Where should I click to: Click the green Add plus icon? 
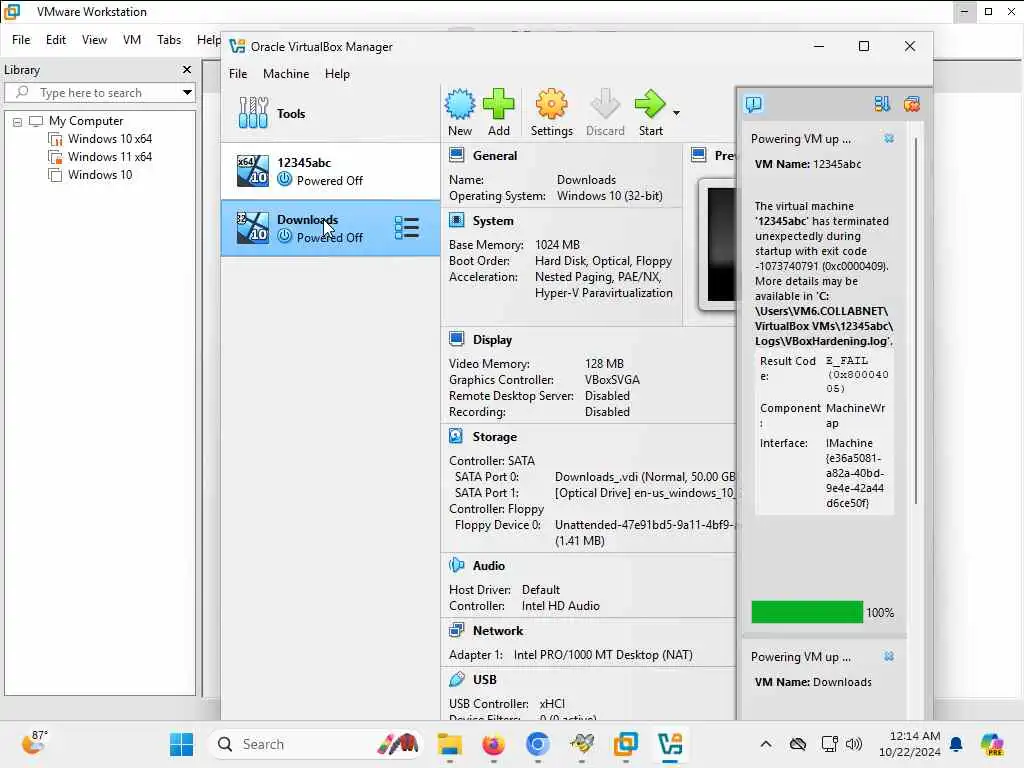[498, 112]
